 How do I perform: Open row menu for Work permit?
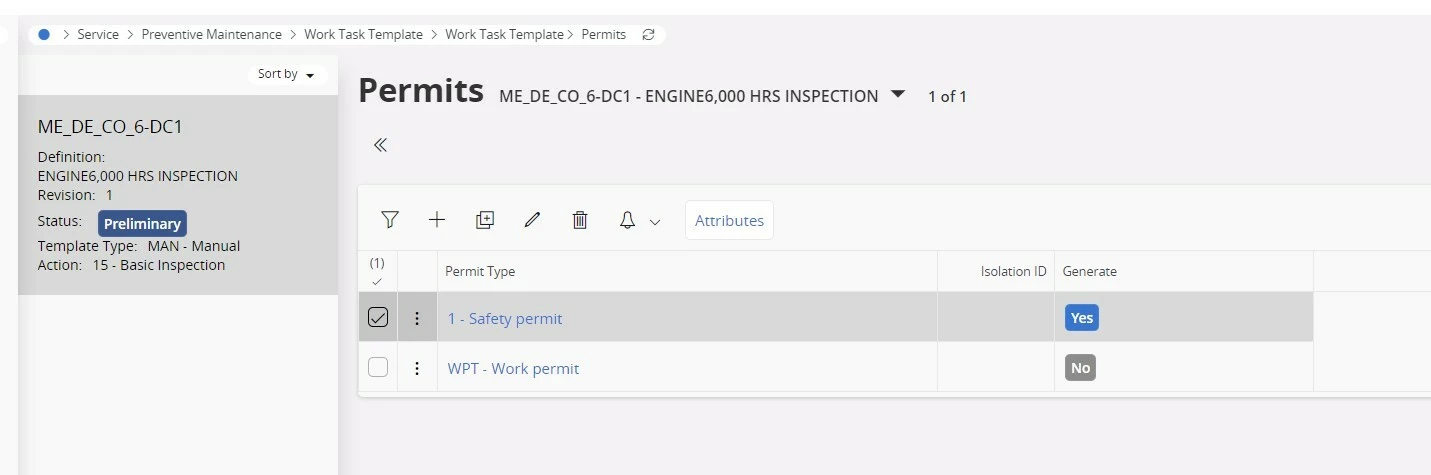[417, 368]
